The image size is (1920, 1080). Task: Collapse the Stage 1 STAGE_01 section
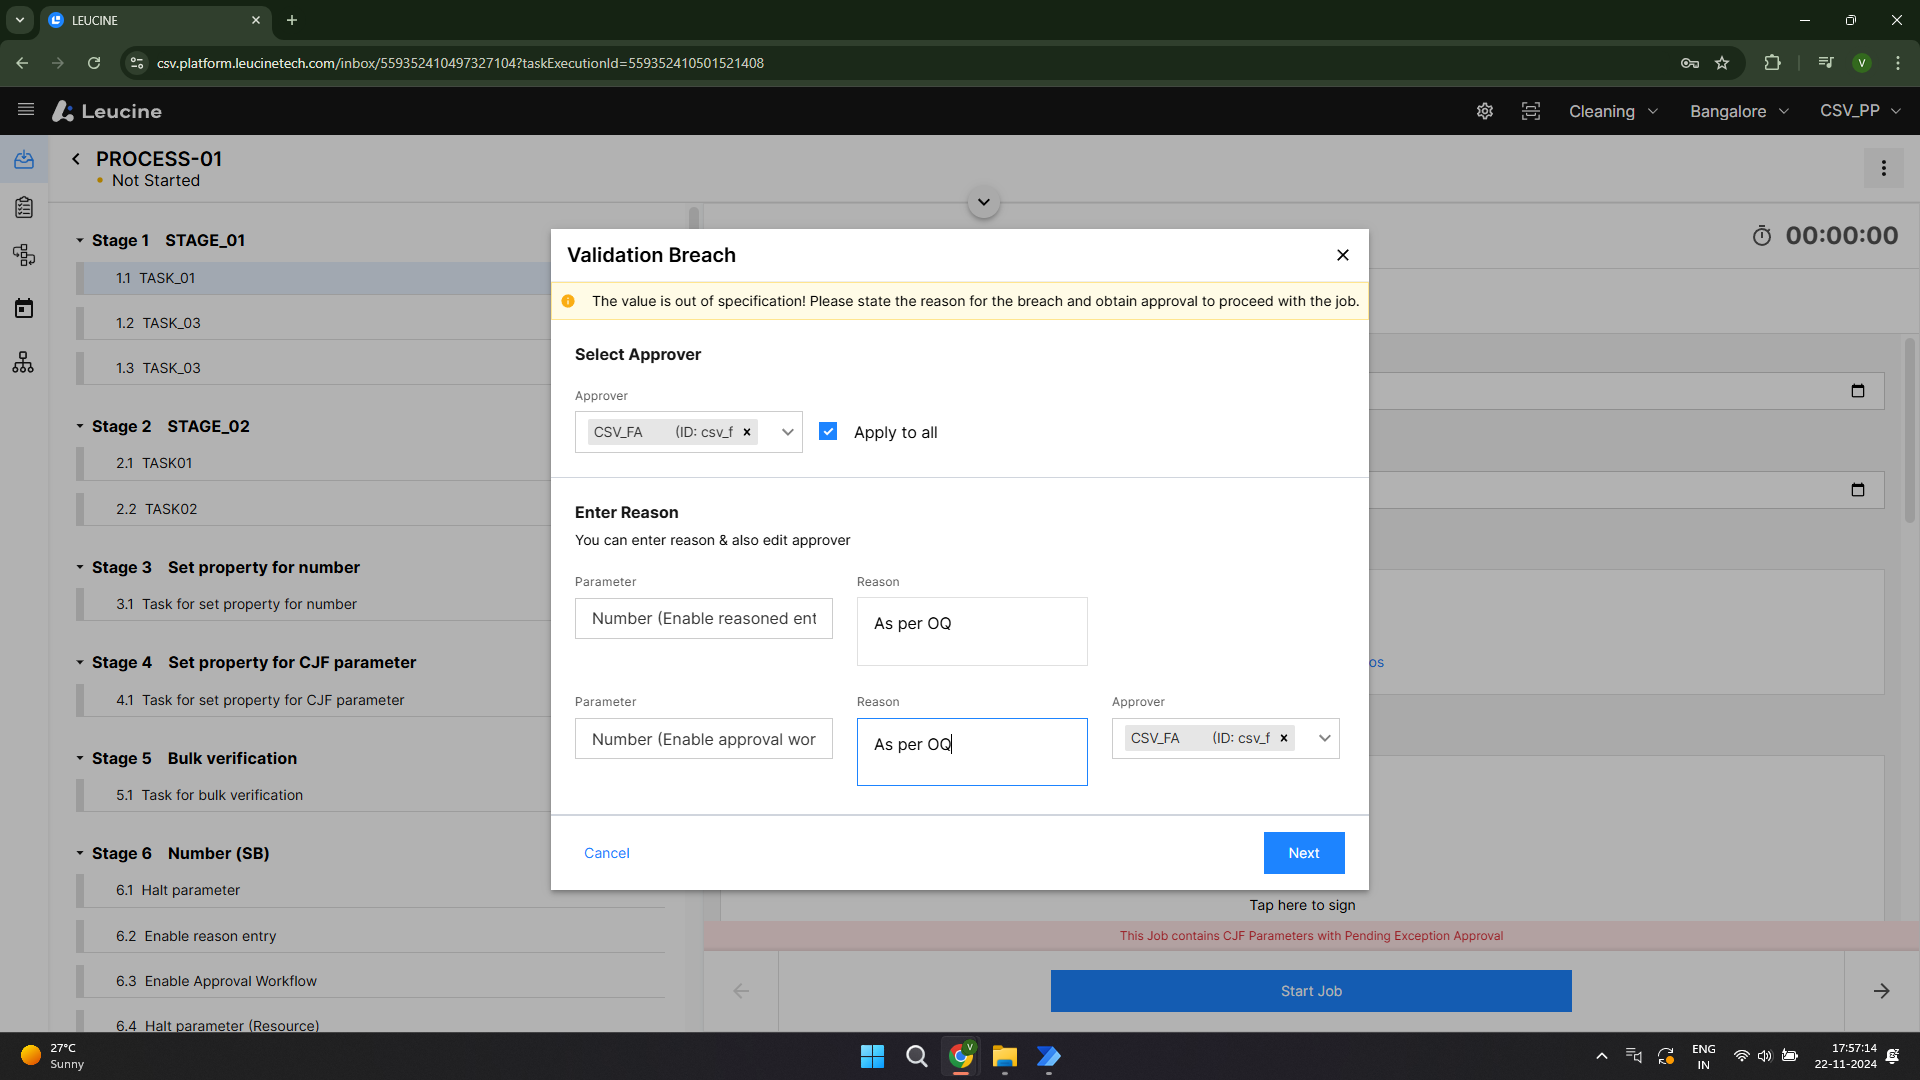pos(80,240)
